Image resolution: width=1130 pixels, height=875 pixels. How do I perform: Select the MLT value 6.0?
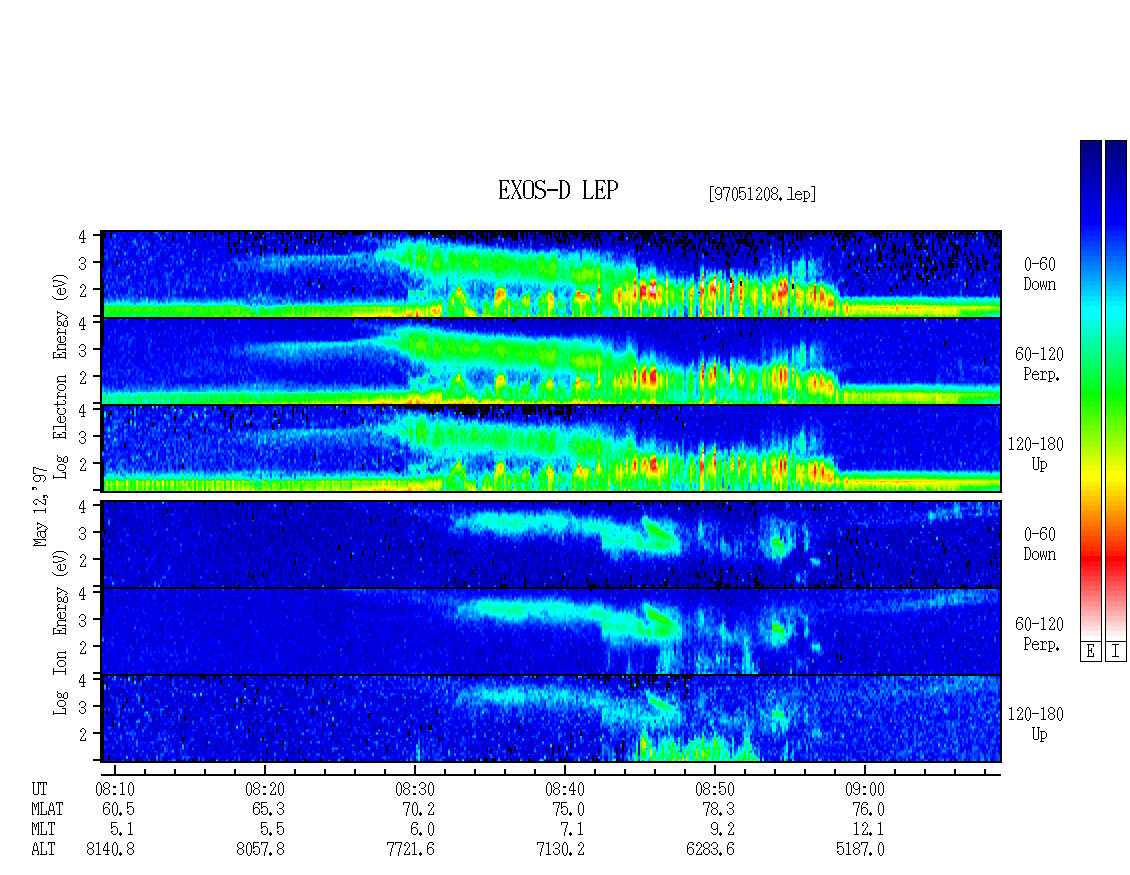(x=422, y=830)
